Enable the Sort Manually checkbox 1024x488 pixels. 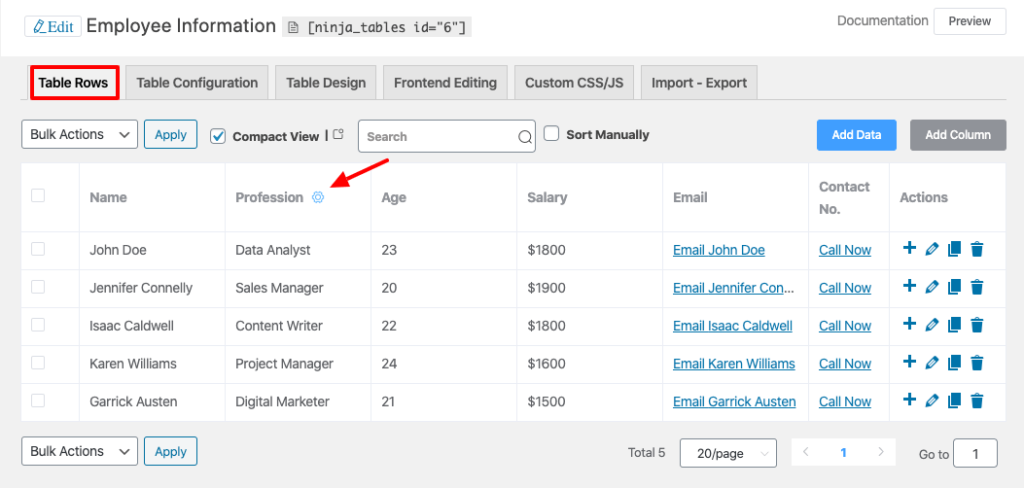(x=551, y=134)
